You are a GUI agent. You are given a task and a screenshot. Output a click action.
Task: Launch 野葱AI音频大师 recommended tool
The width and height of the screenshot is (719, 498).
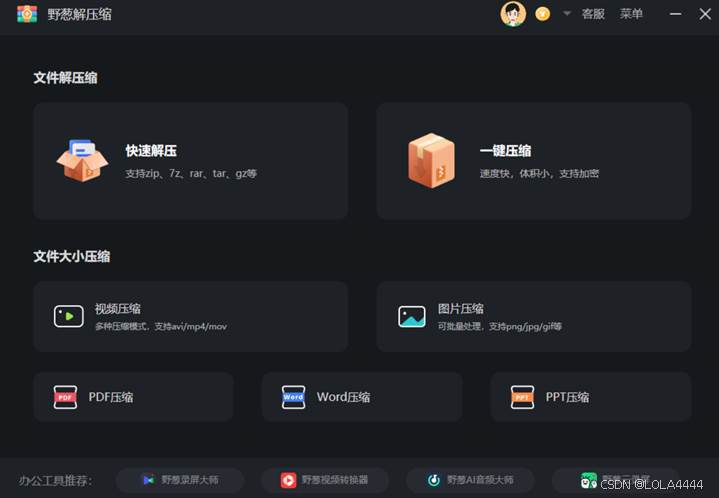coord(470,480)
